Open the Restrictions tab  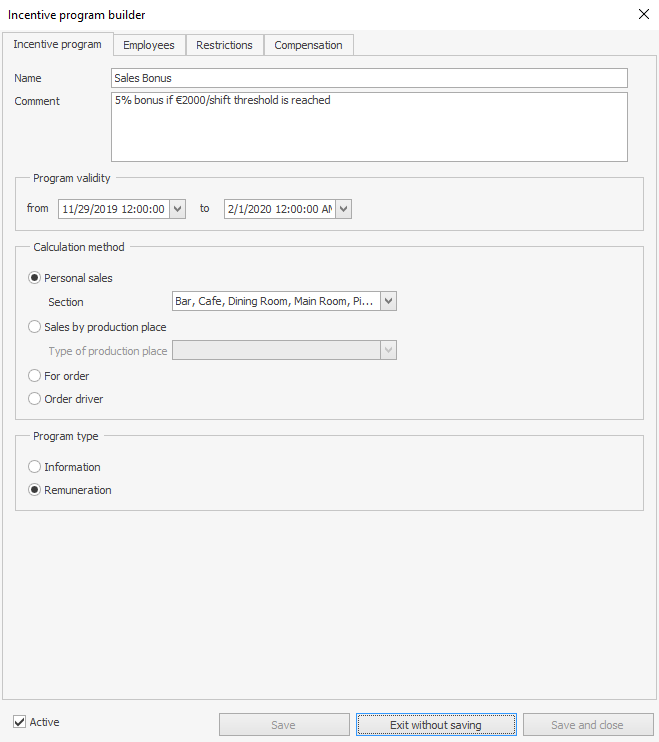[224, 45]
